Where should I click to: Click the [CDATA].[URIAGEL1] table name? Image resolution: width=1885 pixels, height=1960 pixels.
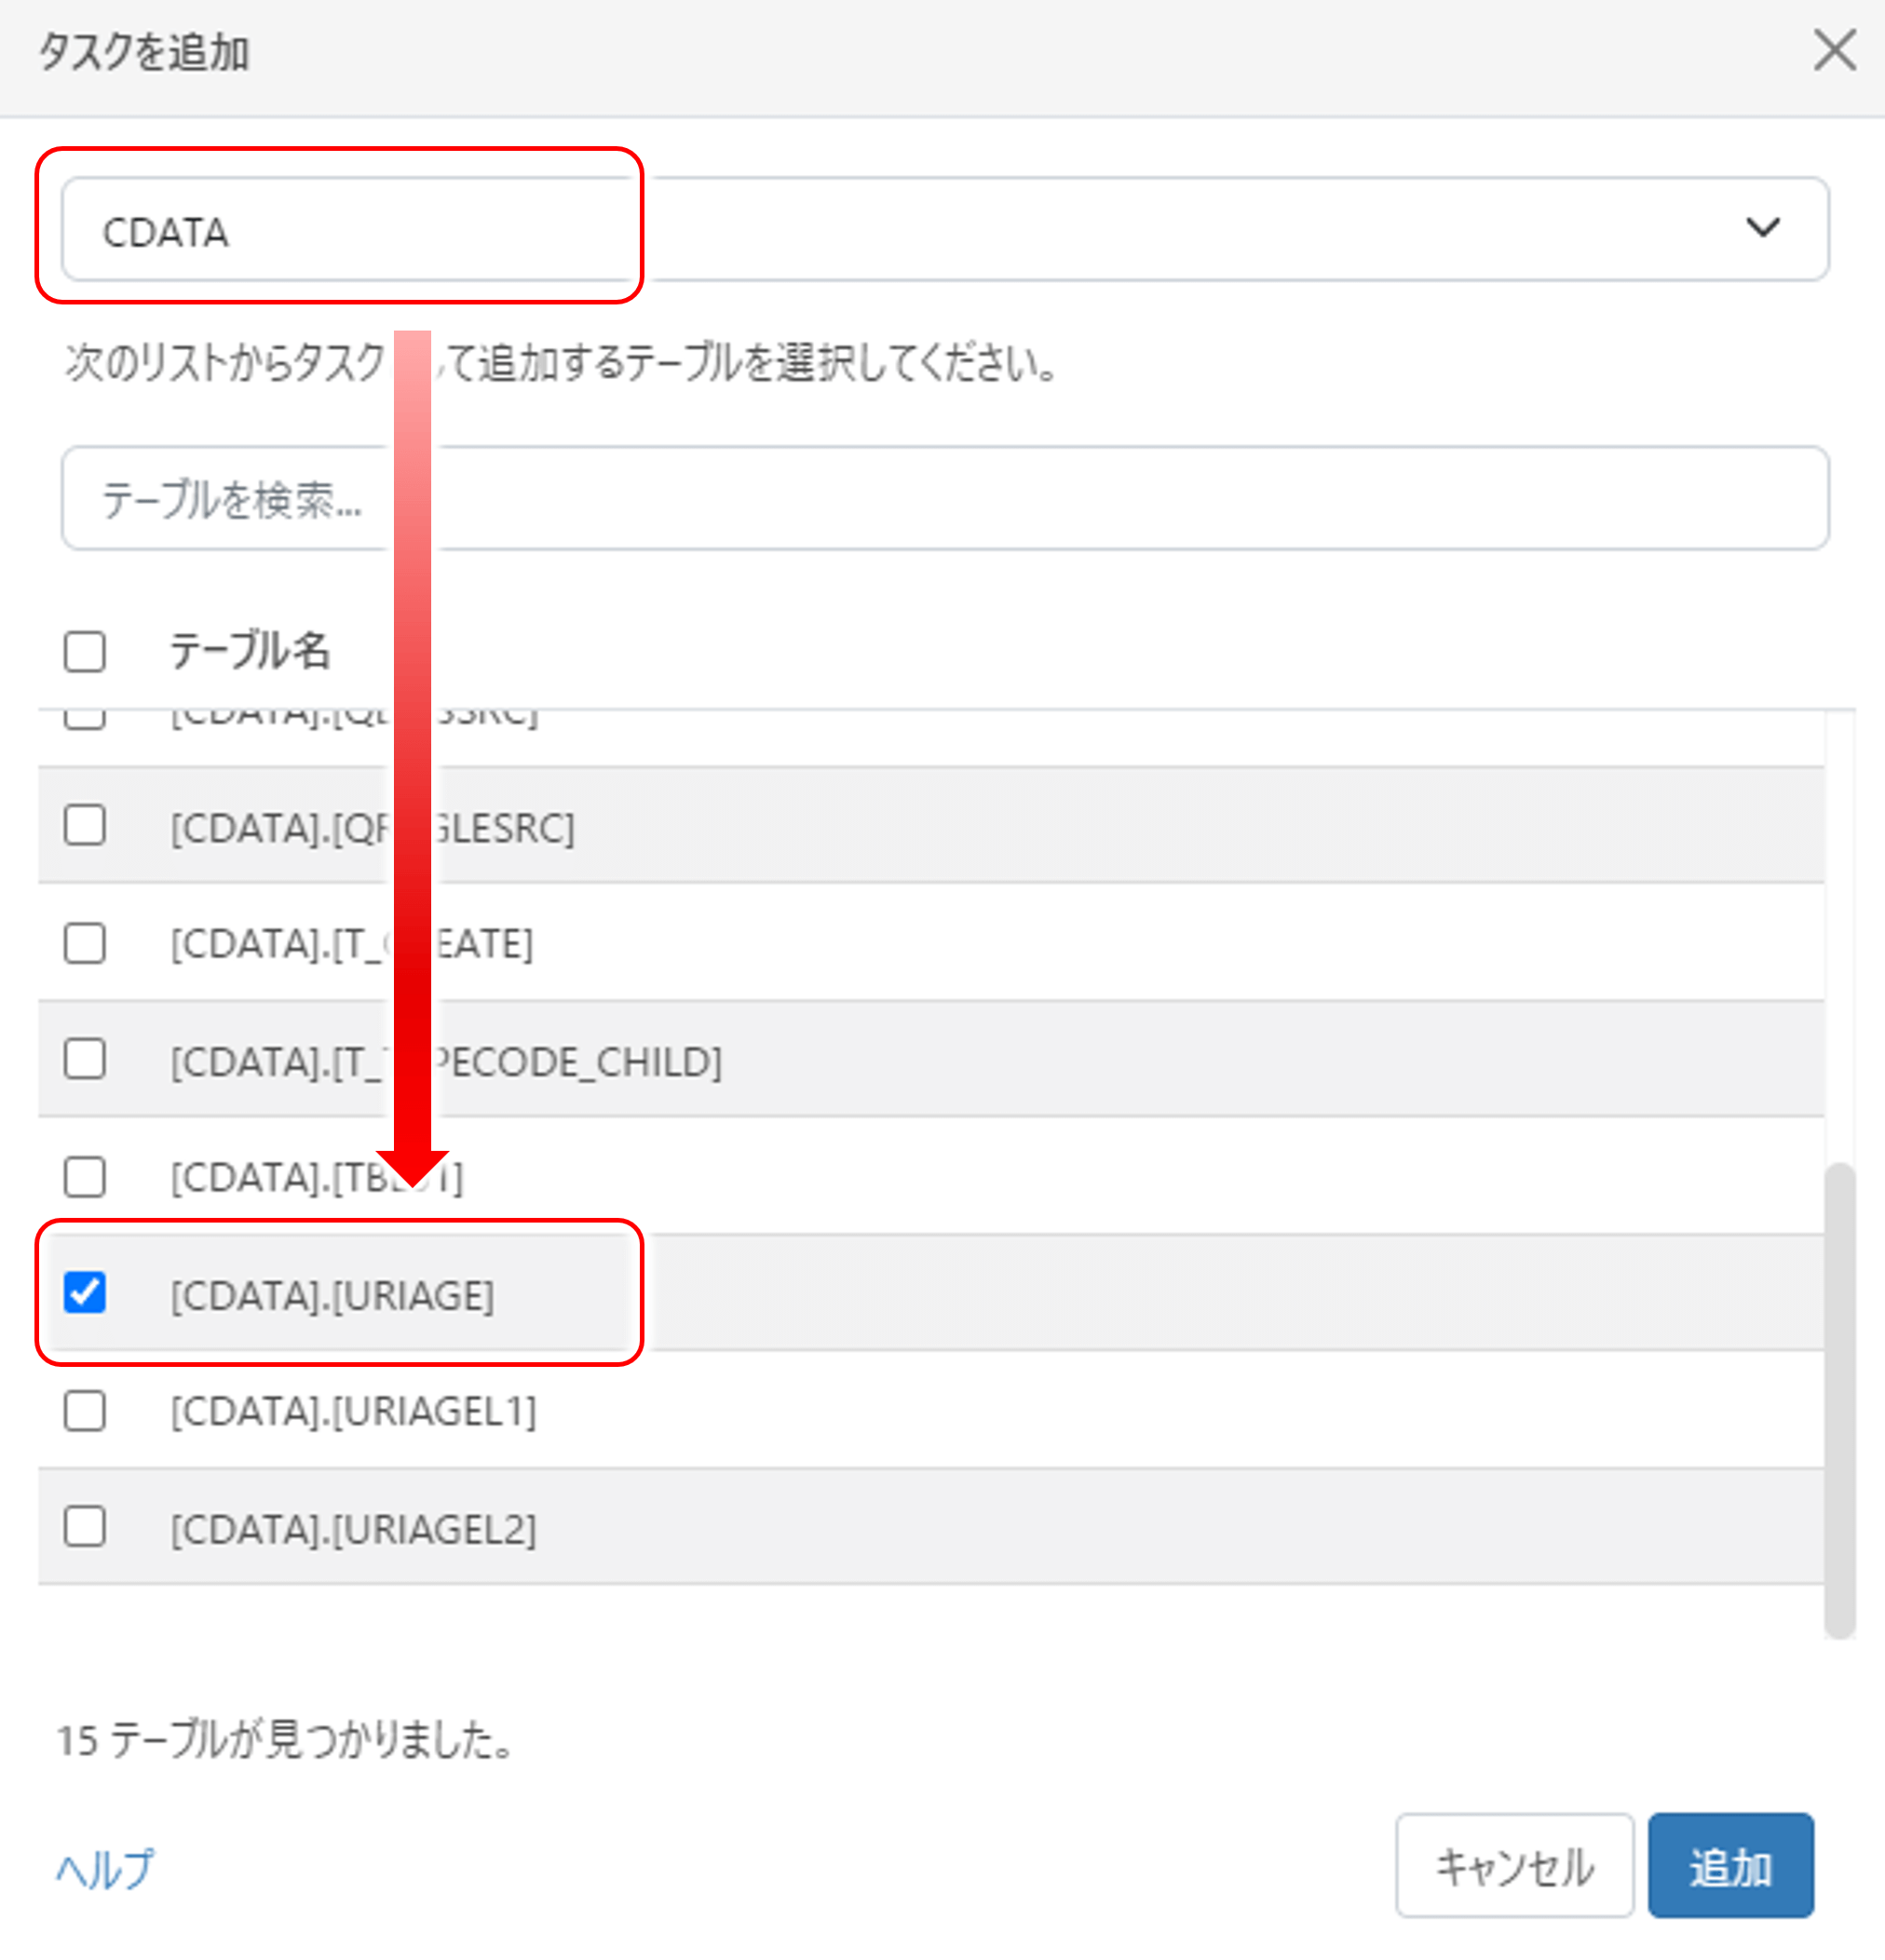tap(353, 1412)
